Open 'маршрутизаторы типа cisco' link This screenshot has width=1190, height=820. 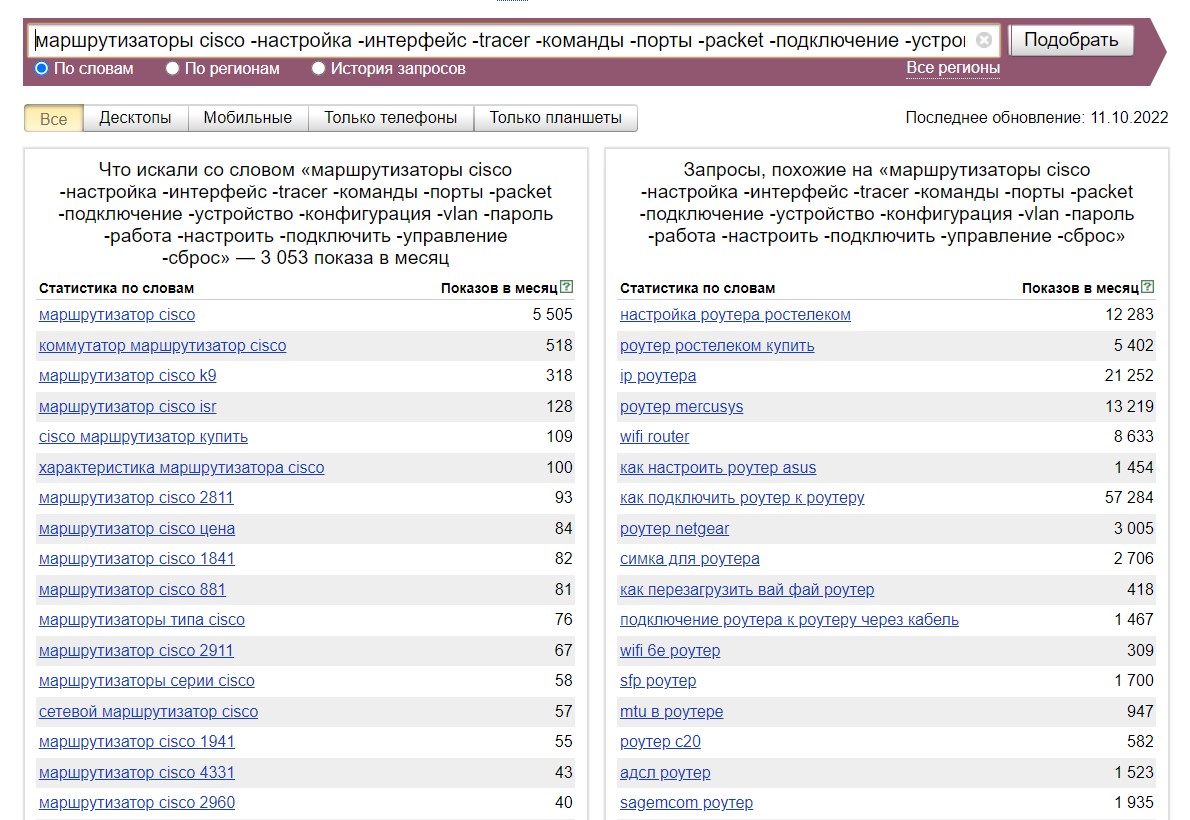[x=142, y=620]
